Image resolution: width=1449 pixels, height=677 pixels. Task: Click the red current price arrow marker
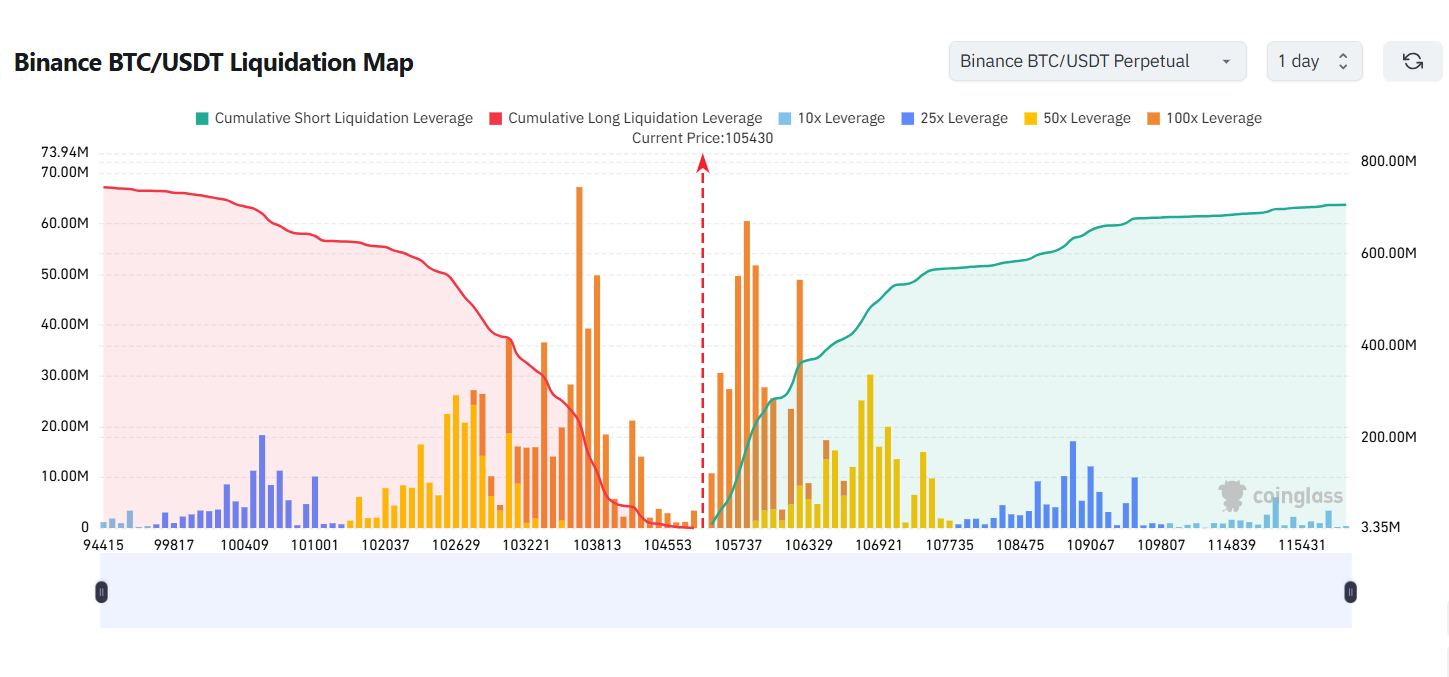(703, 165)
